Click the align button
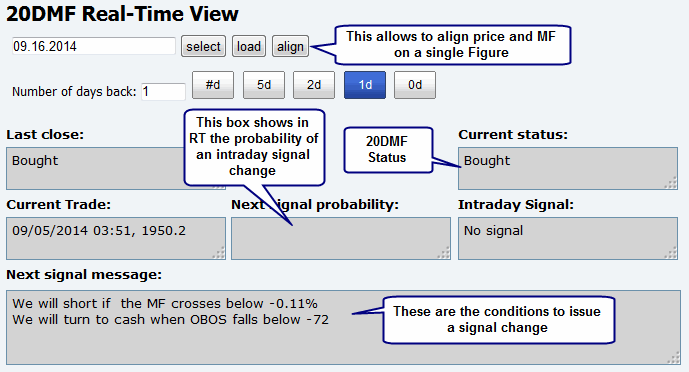The width and height of the screenshot is (689, 372). [290, 47]
